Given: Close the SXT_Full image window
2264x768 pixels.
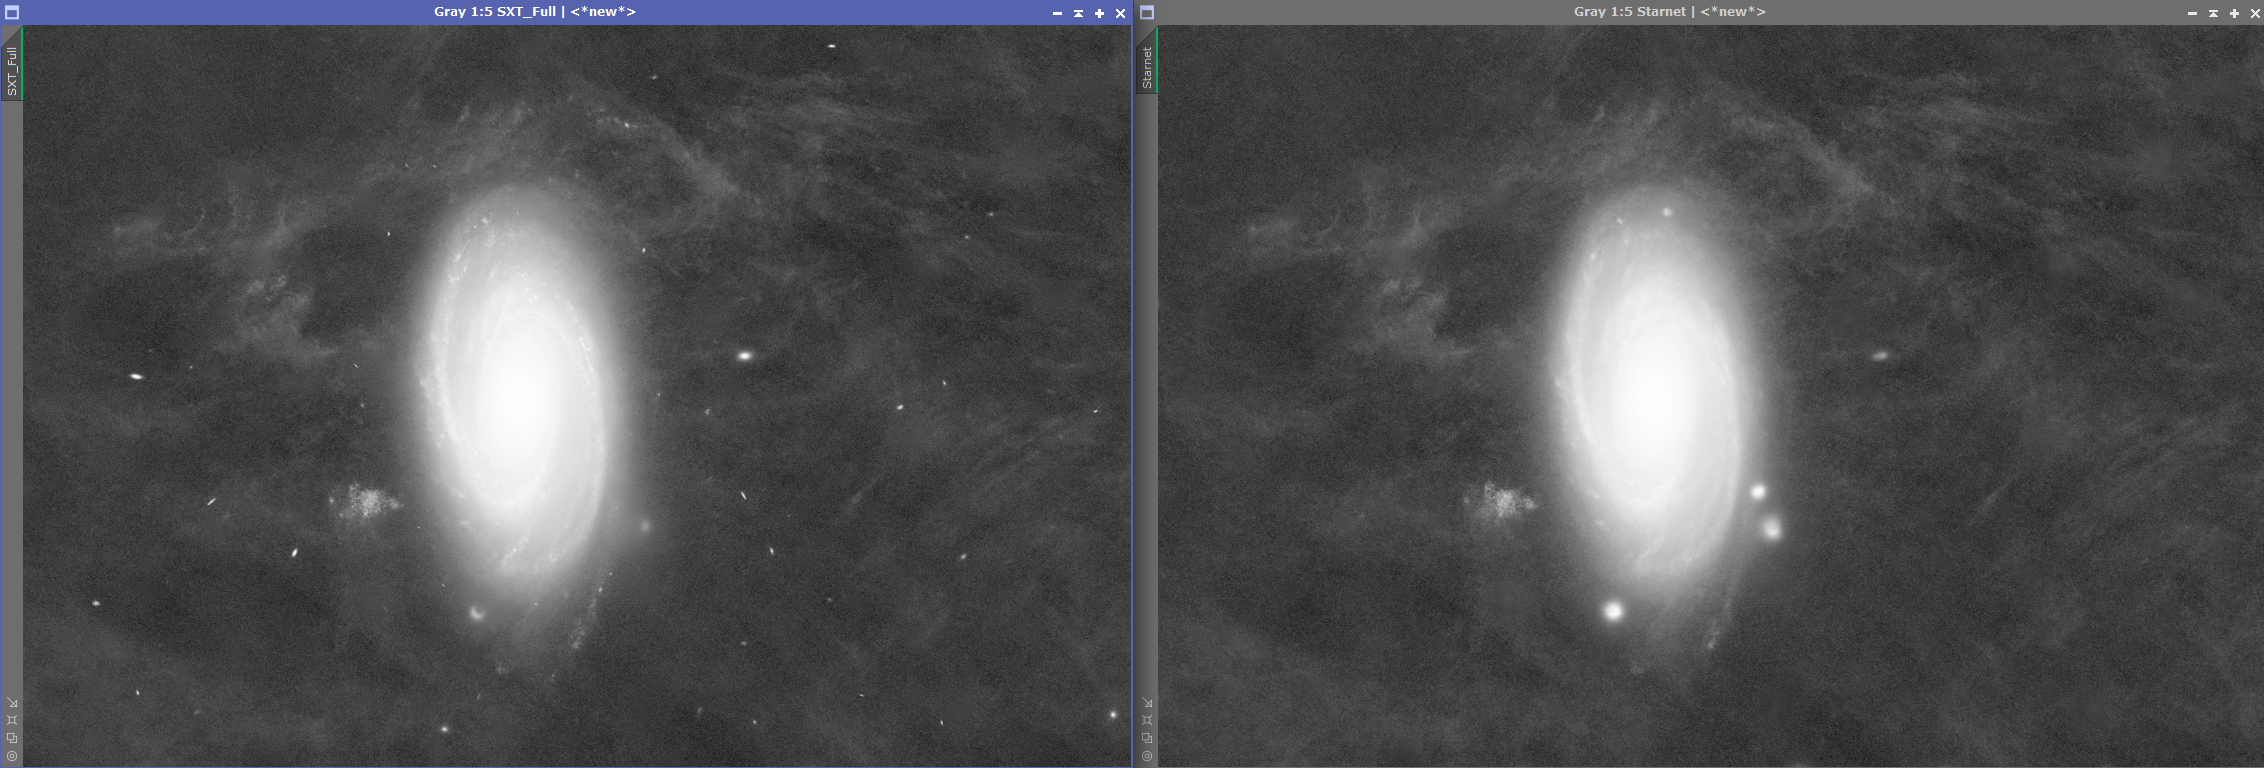Looking at the screenshot, I should [x=1120, y=13].
